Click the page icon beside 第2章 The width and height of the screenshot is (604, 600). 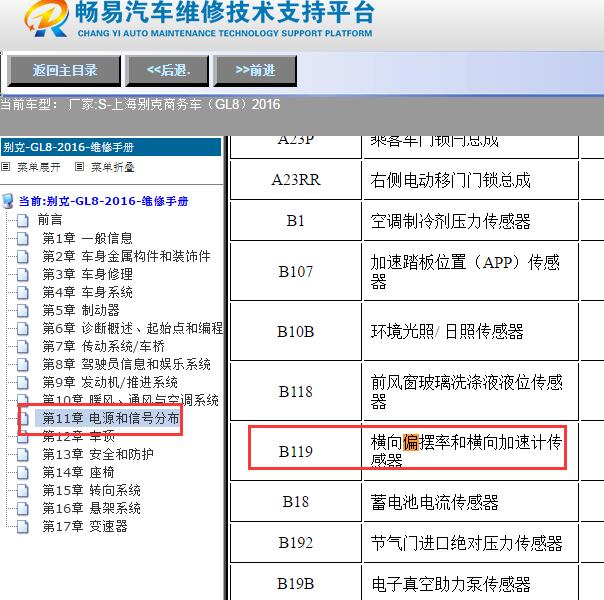[x=23, y=256]
